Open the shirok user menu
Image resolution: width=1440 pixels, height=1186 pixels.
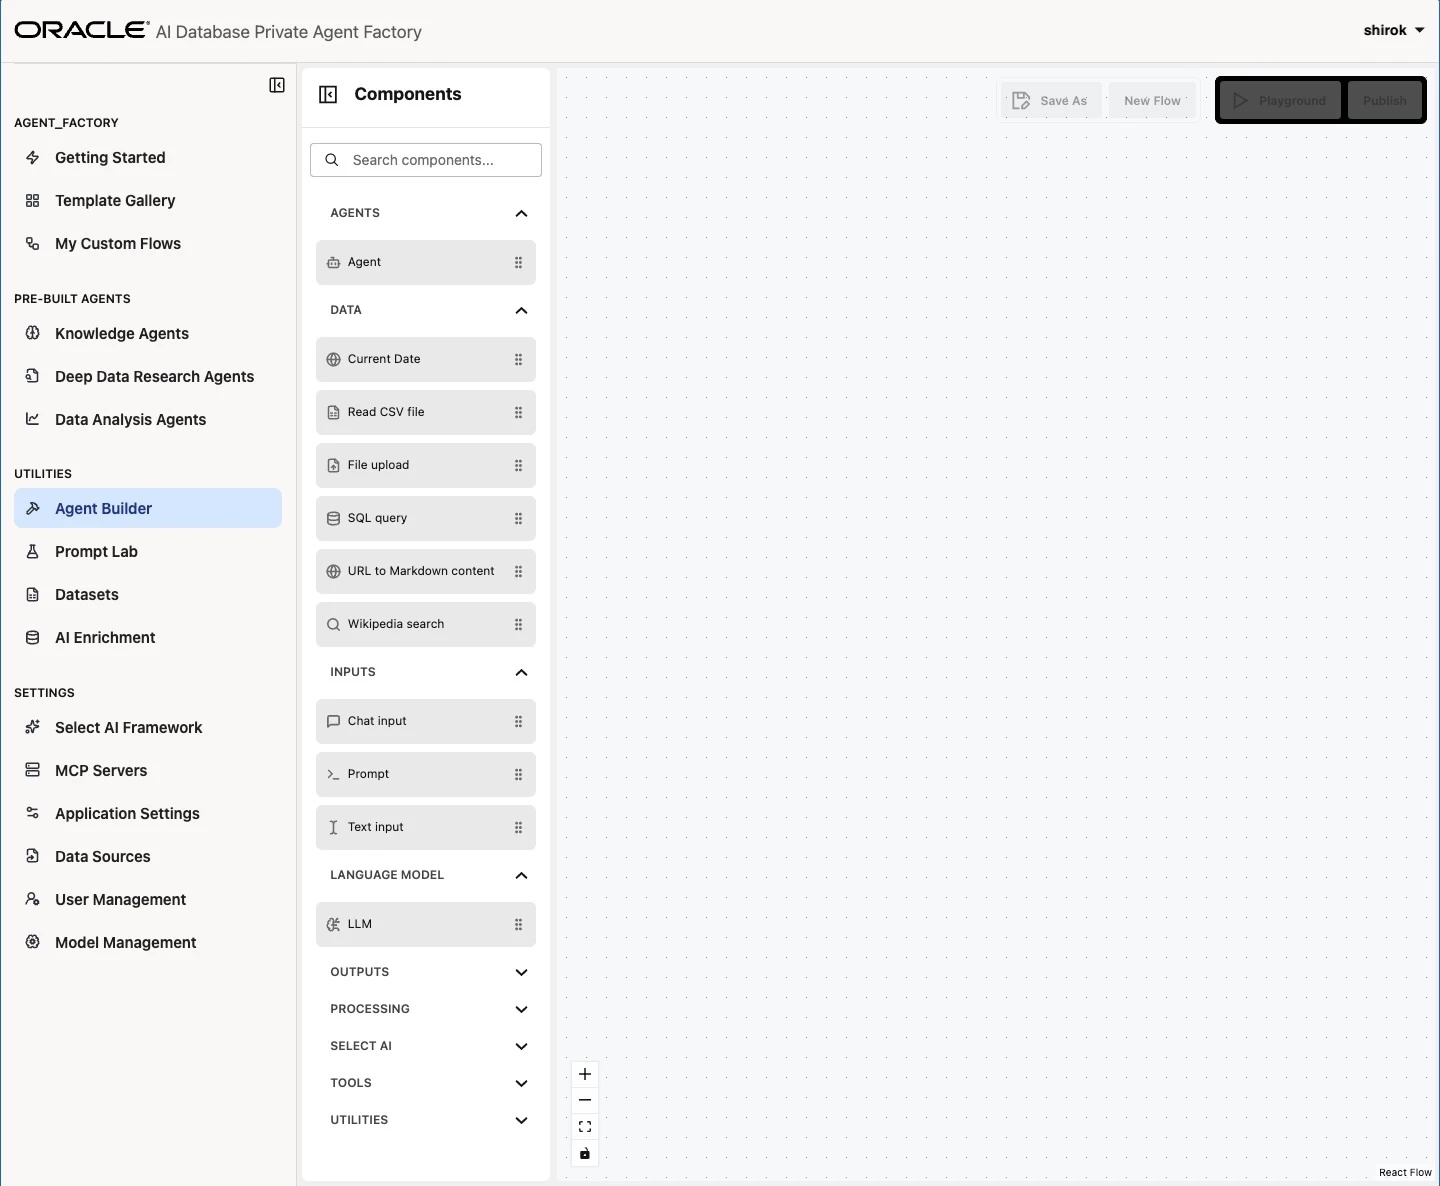[x=1394, y=30]
